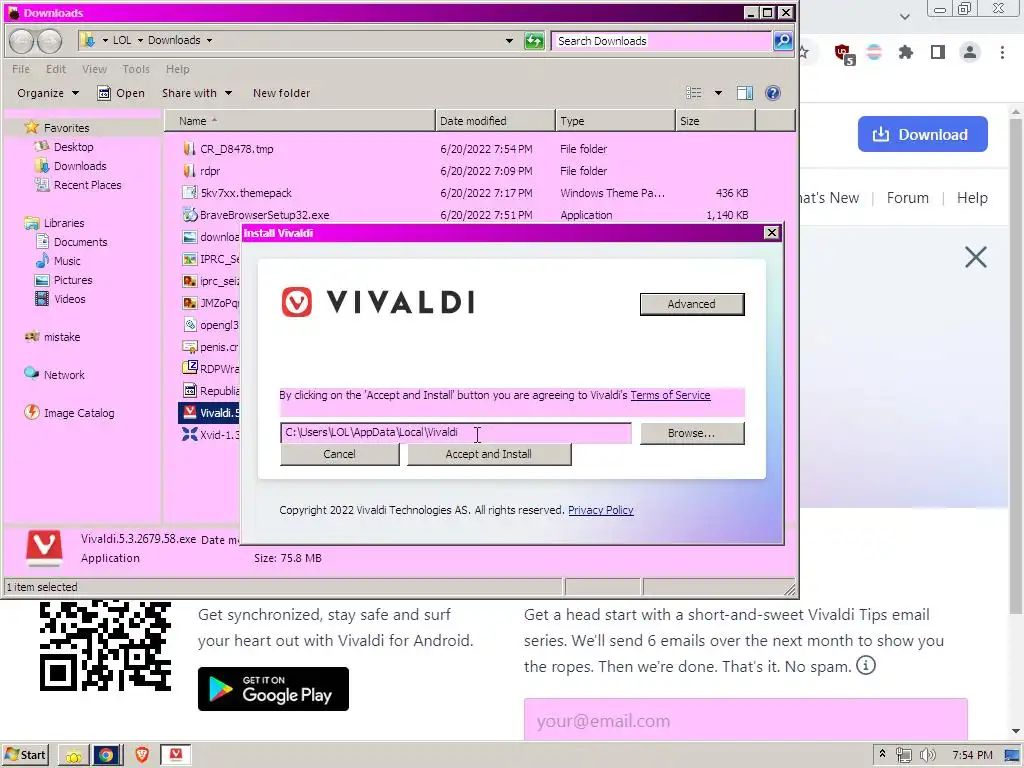Select Network in navigation pane

tap(63, 375)
